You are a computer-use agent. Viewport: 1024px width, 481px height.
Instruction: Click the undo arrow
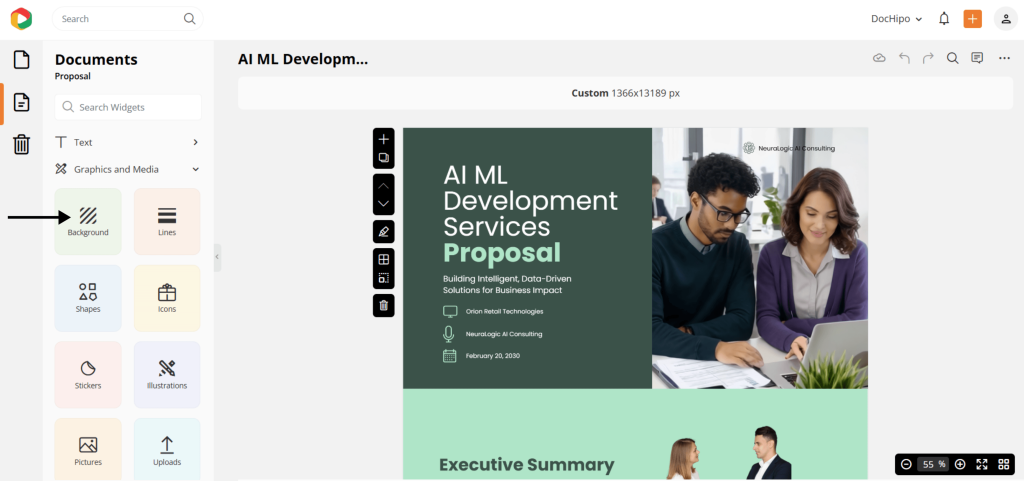[x=904, y=59]
